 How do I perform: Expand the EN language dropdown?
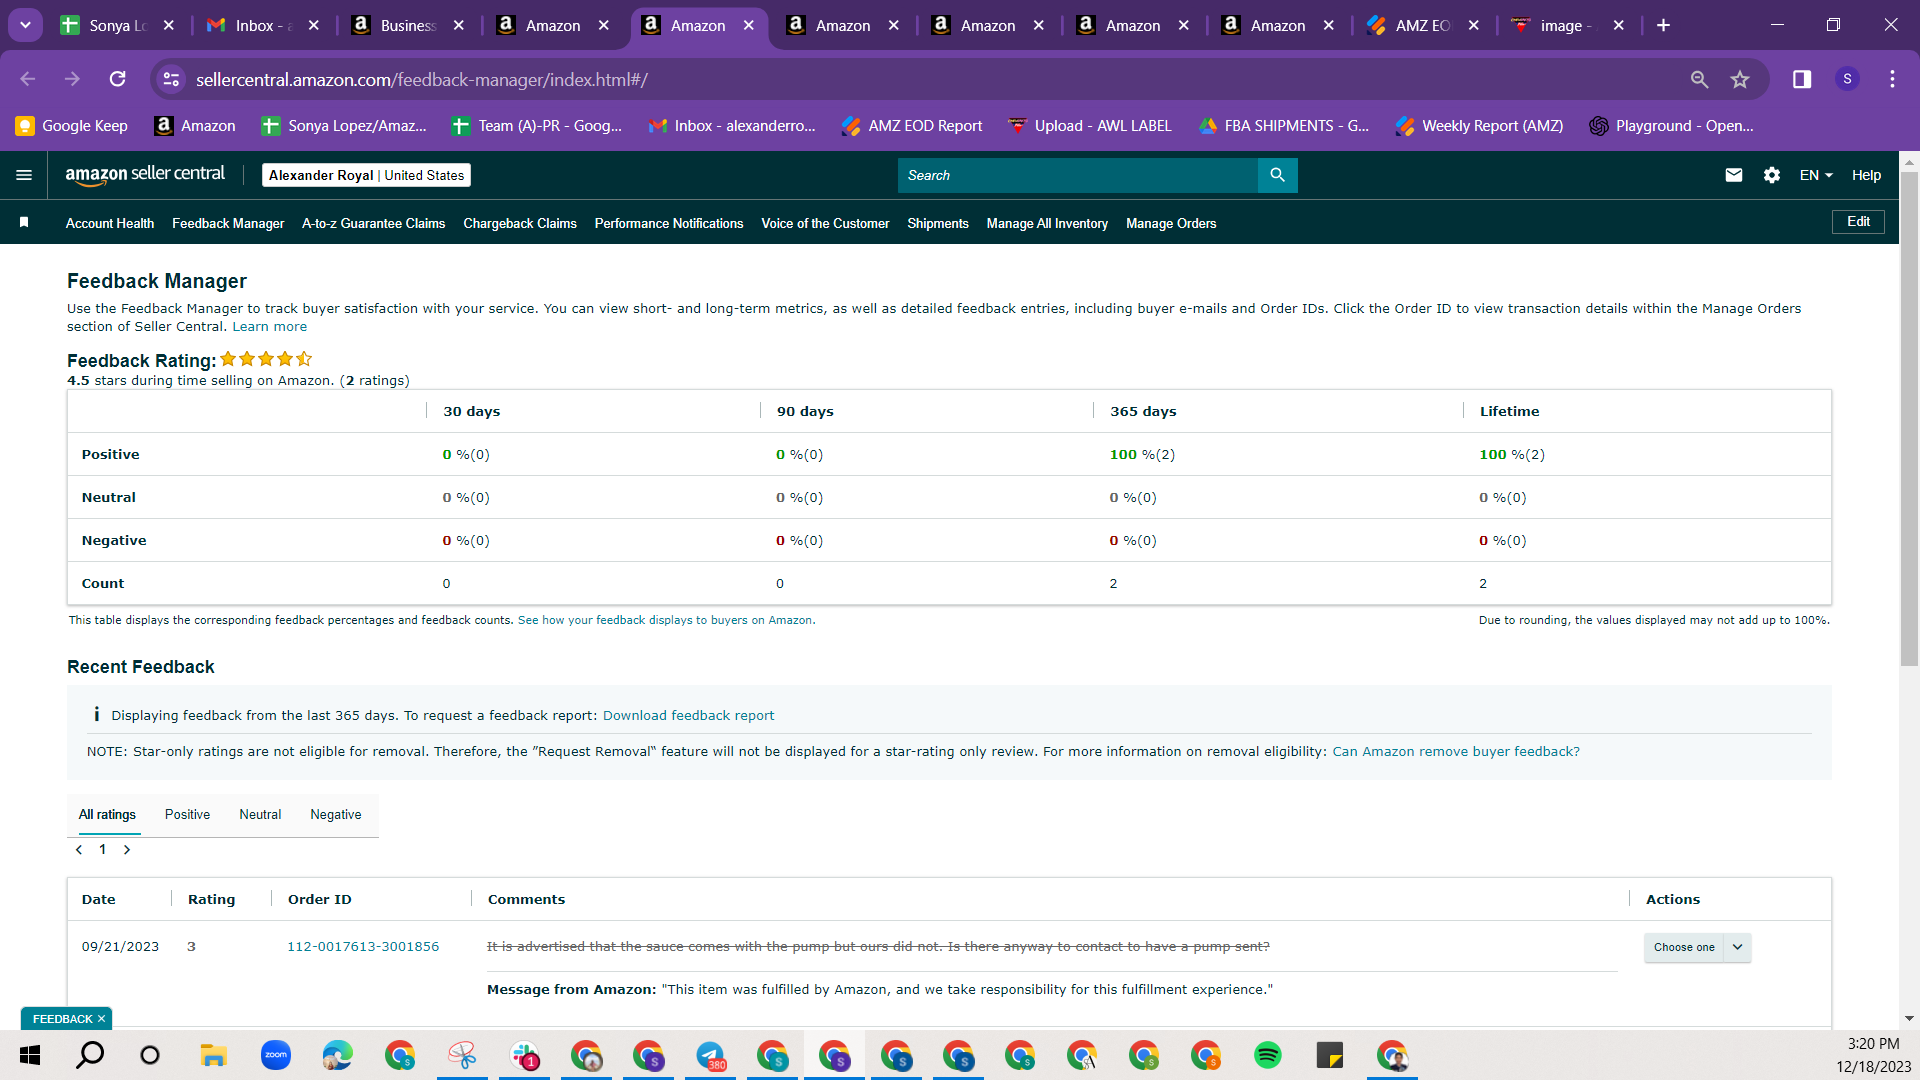point(1816,175)
